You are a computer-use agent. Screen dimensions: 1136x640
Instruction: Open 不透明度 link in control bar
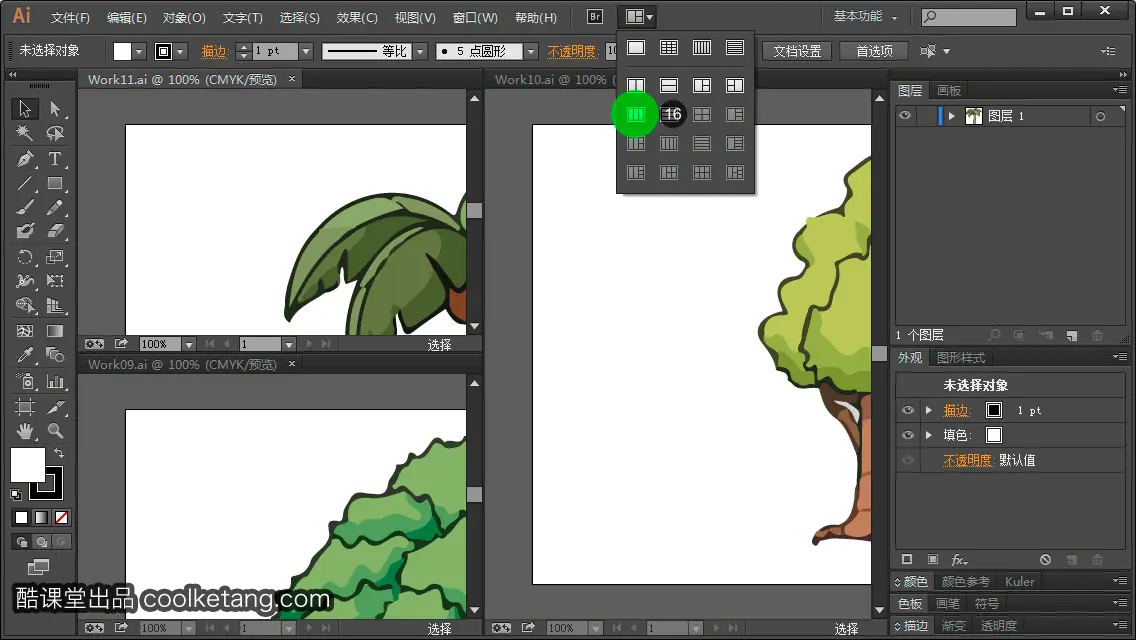point(572,51)
